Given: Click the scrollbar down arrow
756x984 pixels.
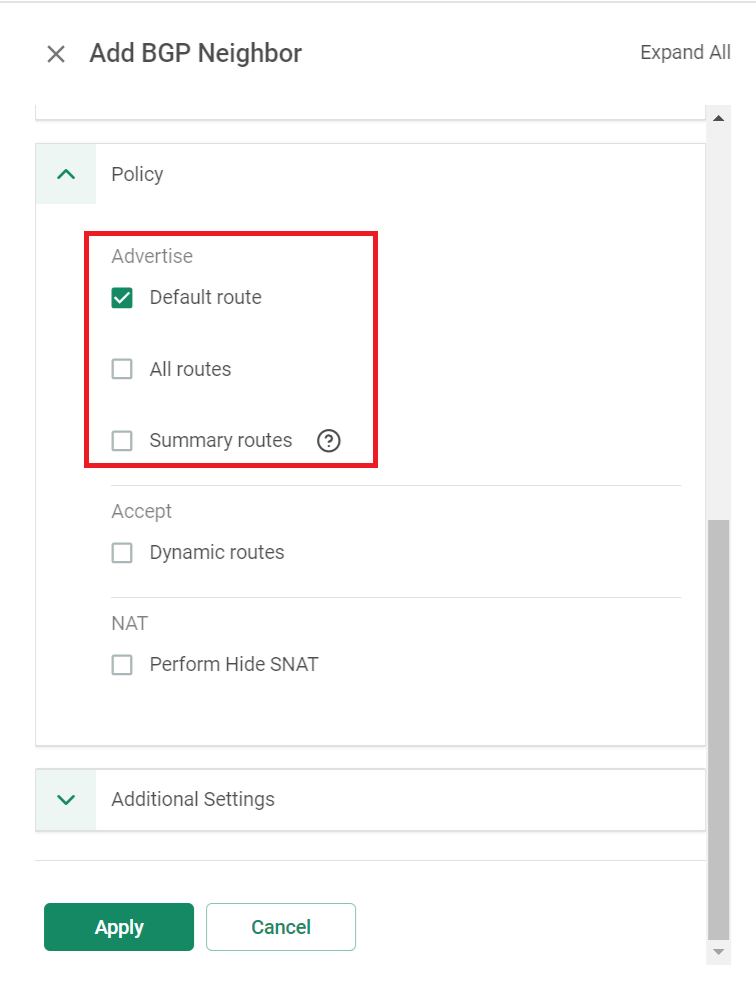Looking at the screenshot, I should (x=719, y=952).
